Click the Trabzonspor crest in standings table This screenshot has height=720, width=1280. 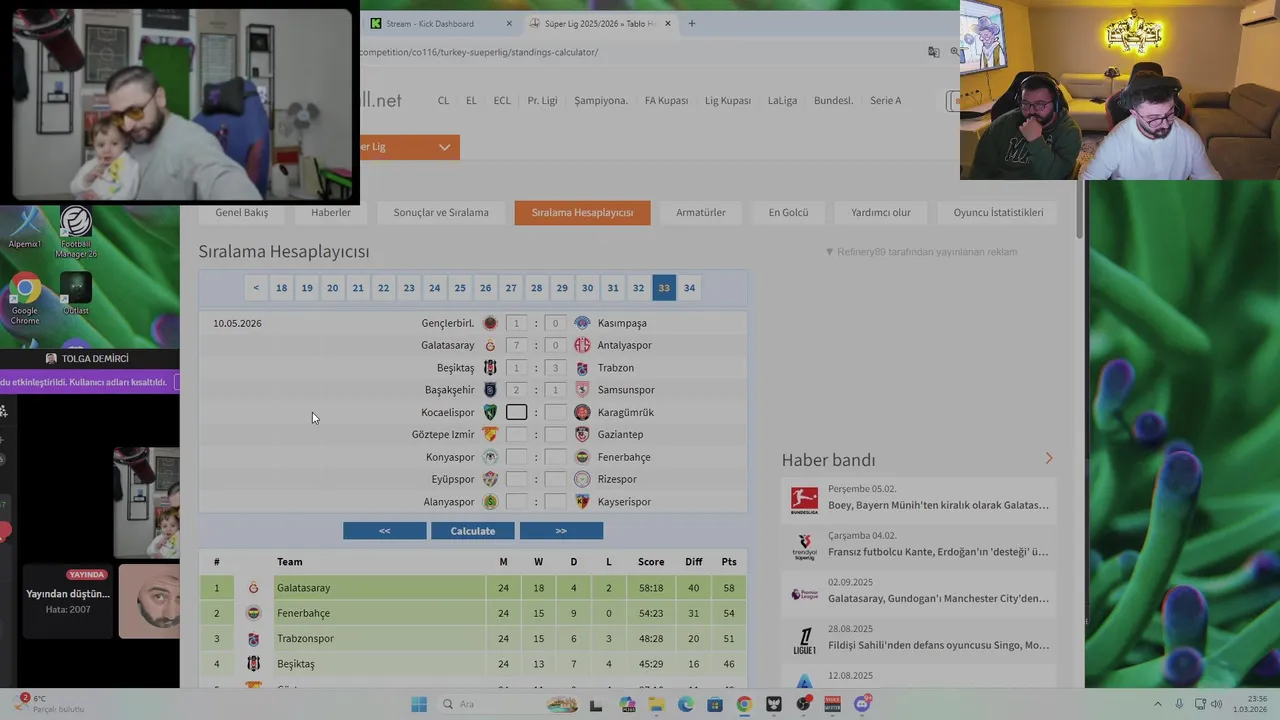[x=253, y=638]
